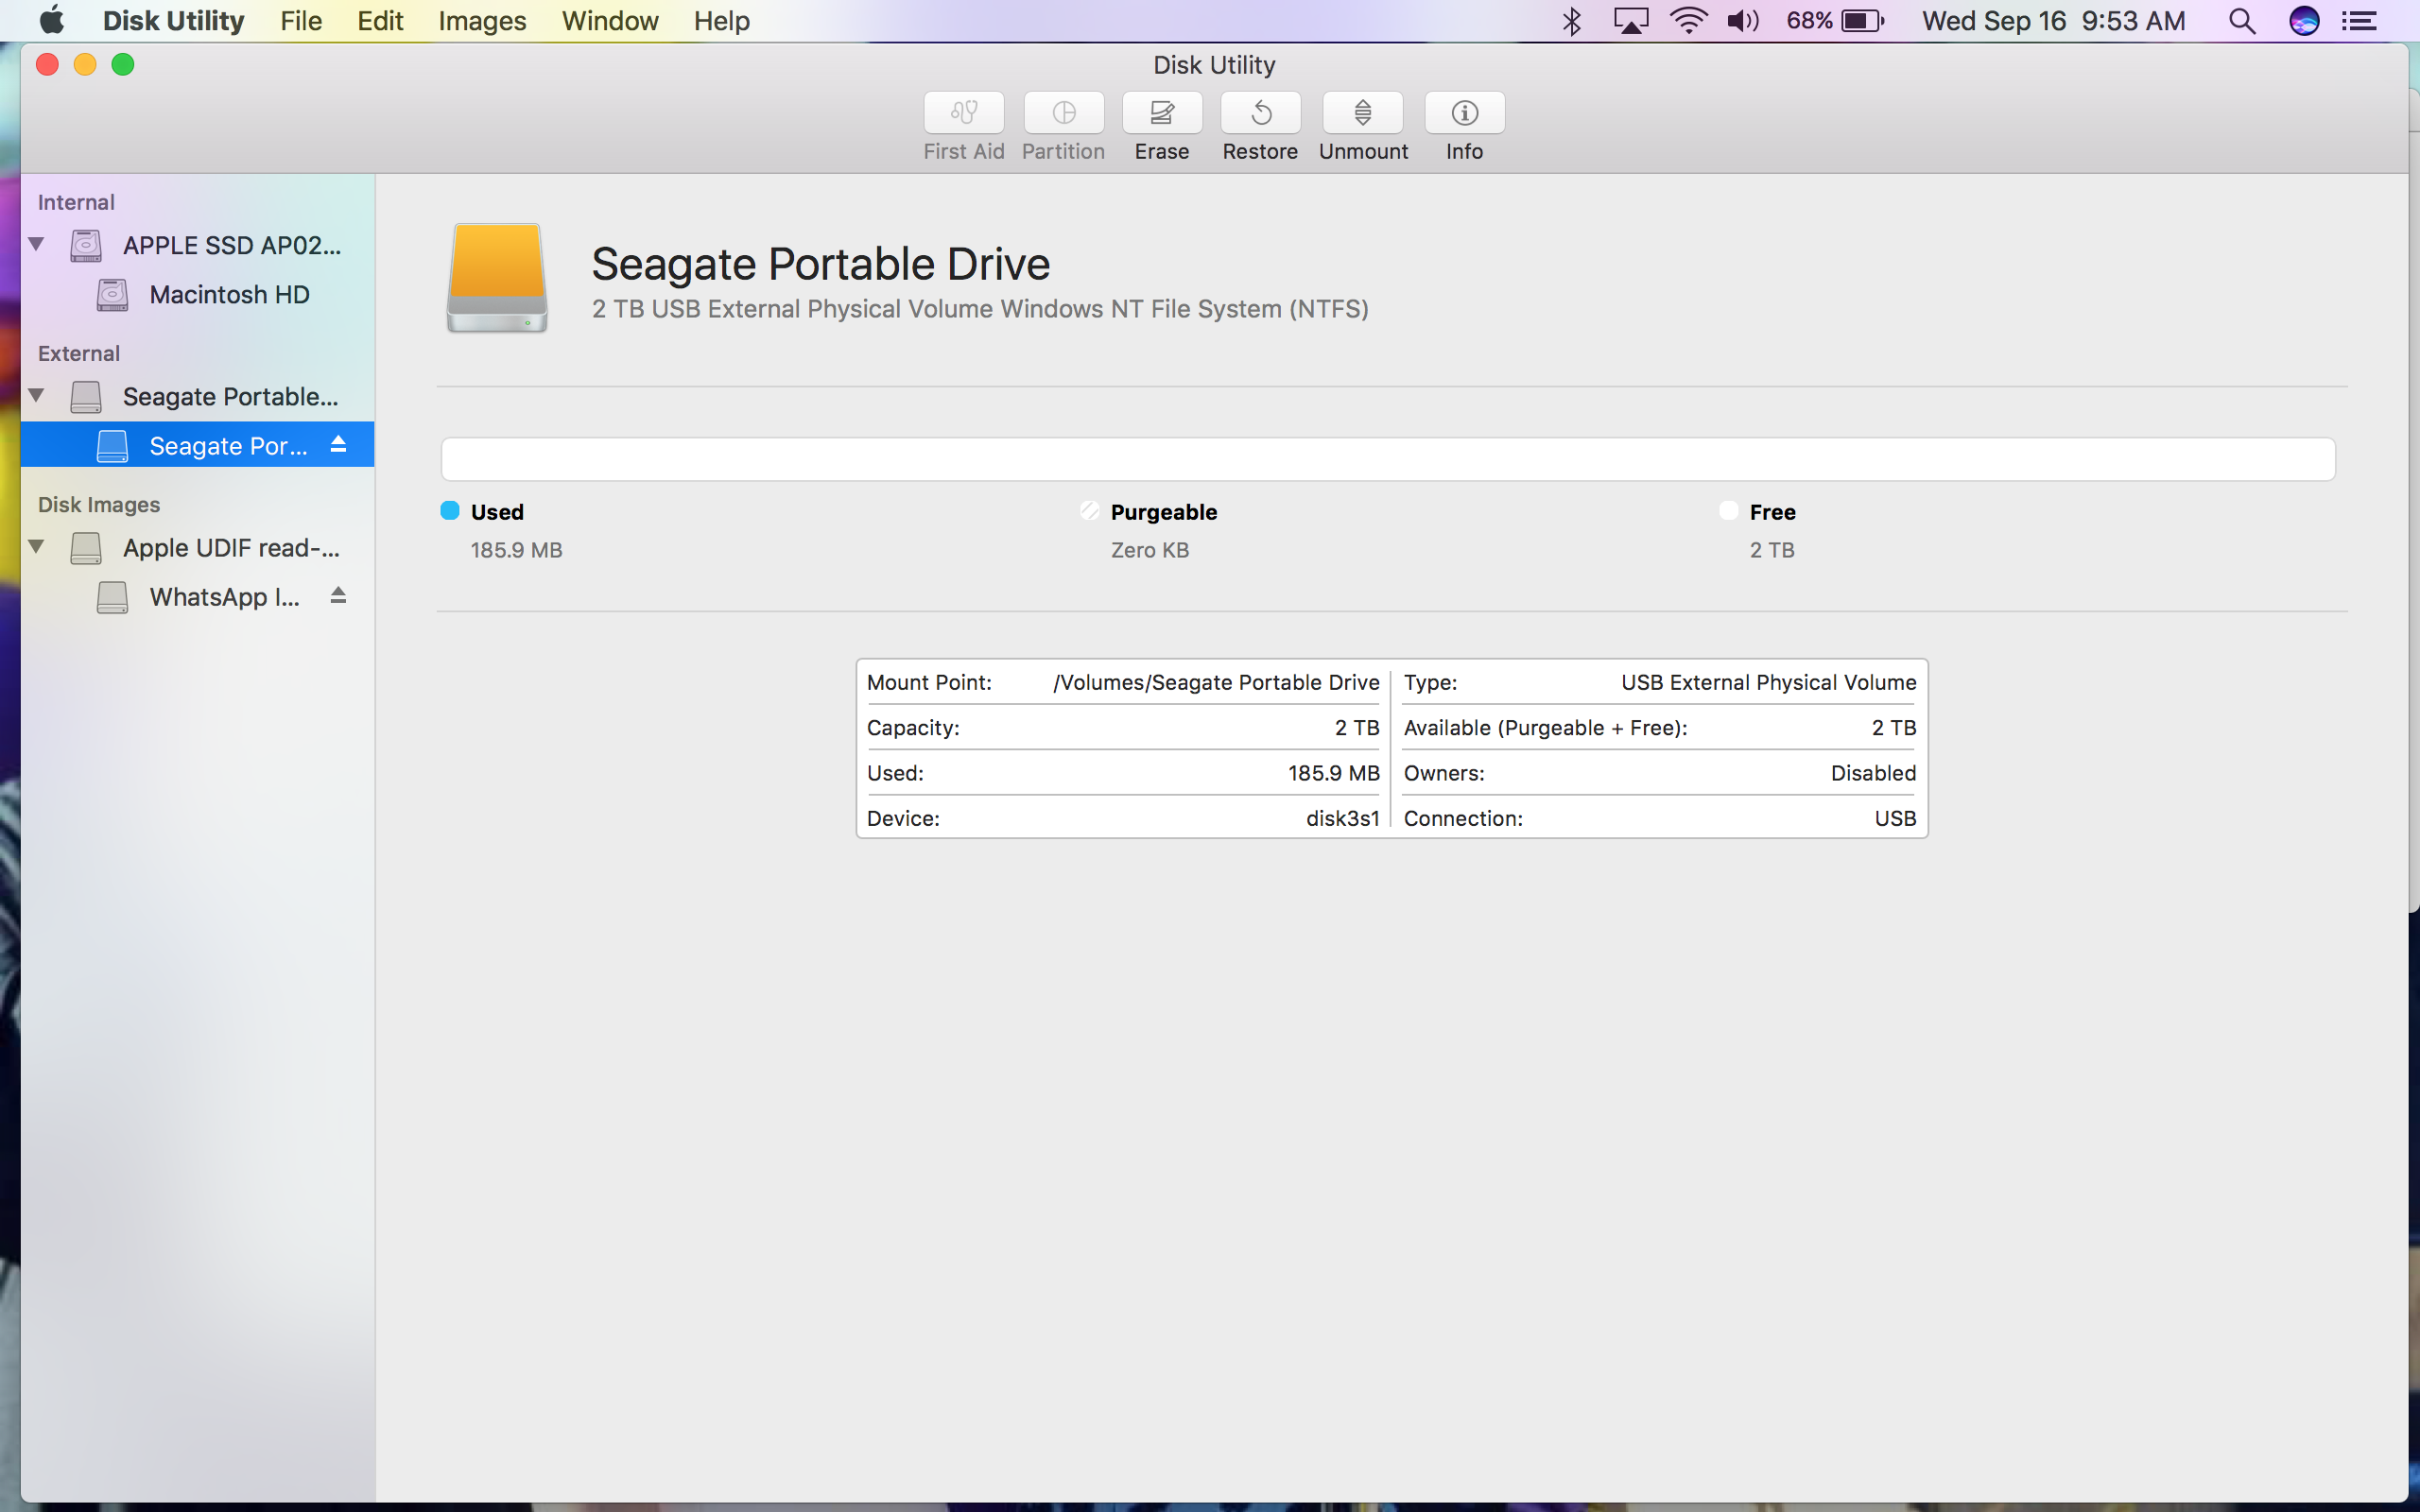Open the Images menu
The height and width of the screenshot is (1512, 2420).
point(481,21)
